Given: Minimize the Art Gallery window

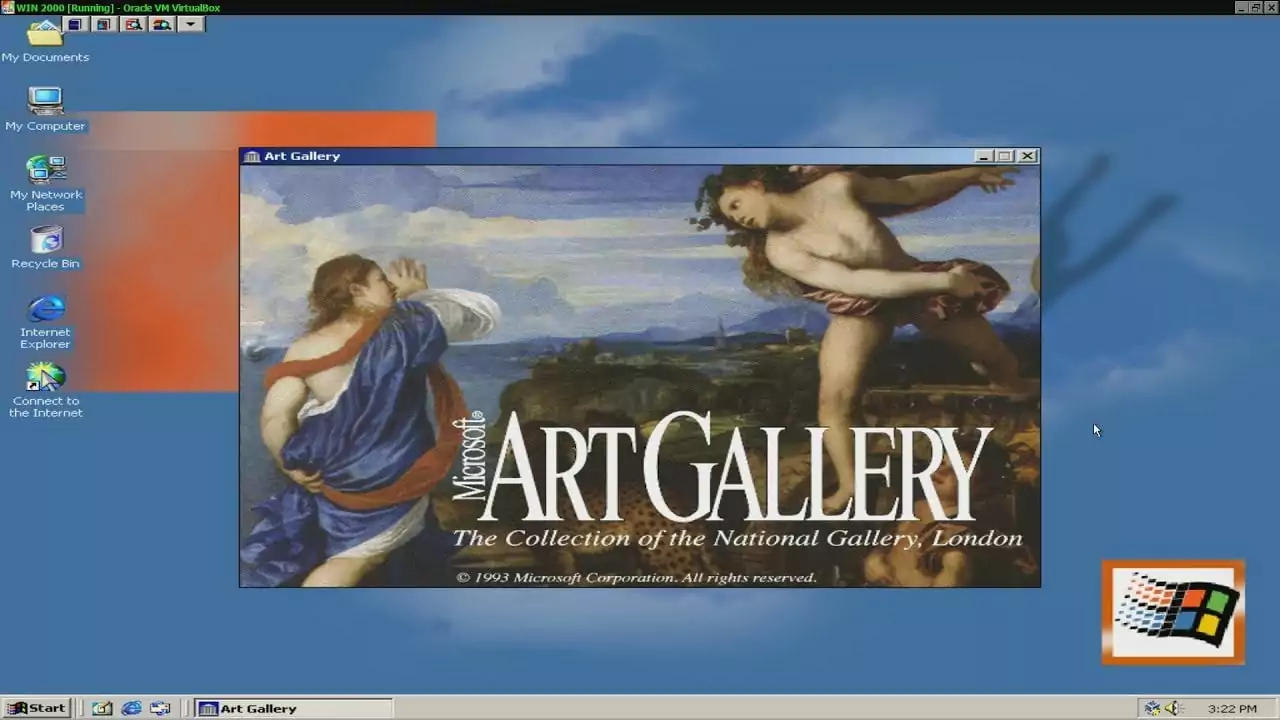Looking at the screenshot, I should pos(984,156).
